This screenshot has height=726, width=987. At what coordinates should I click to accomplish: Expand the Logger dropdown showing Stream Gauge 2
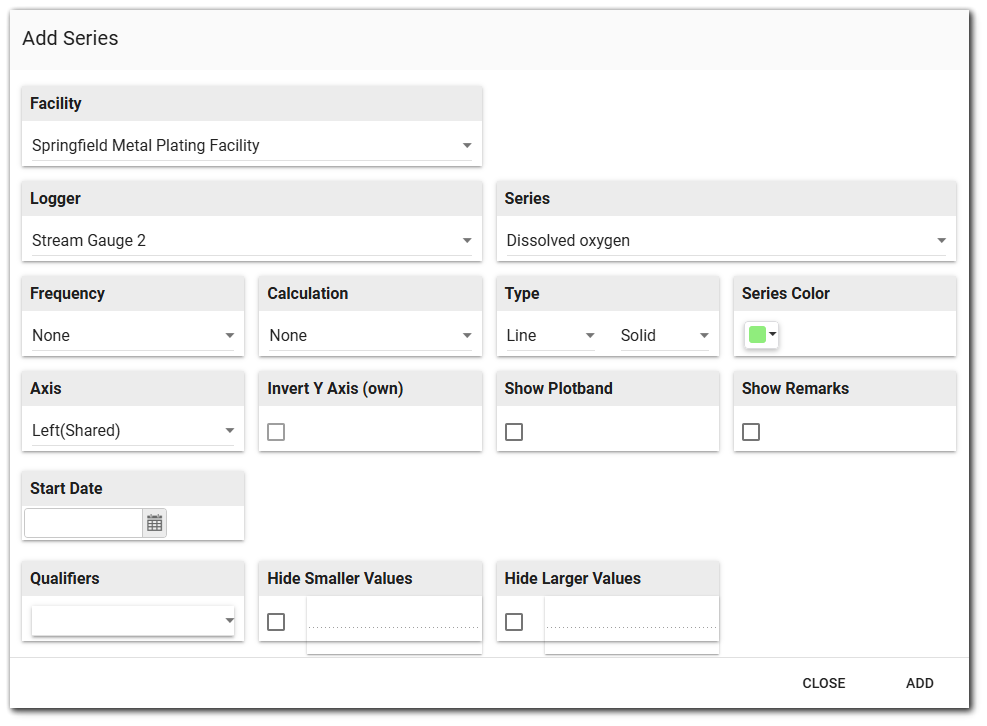(x=251, y=241)
